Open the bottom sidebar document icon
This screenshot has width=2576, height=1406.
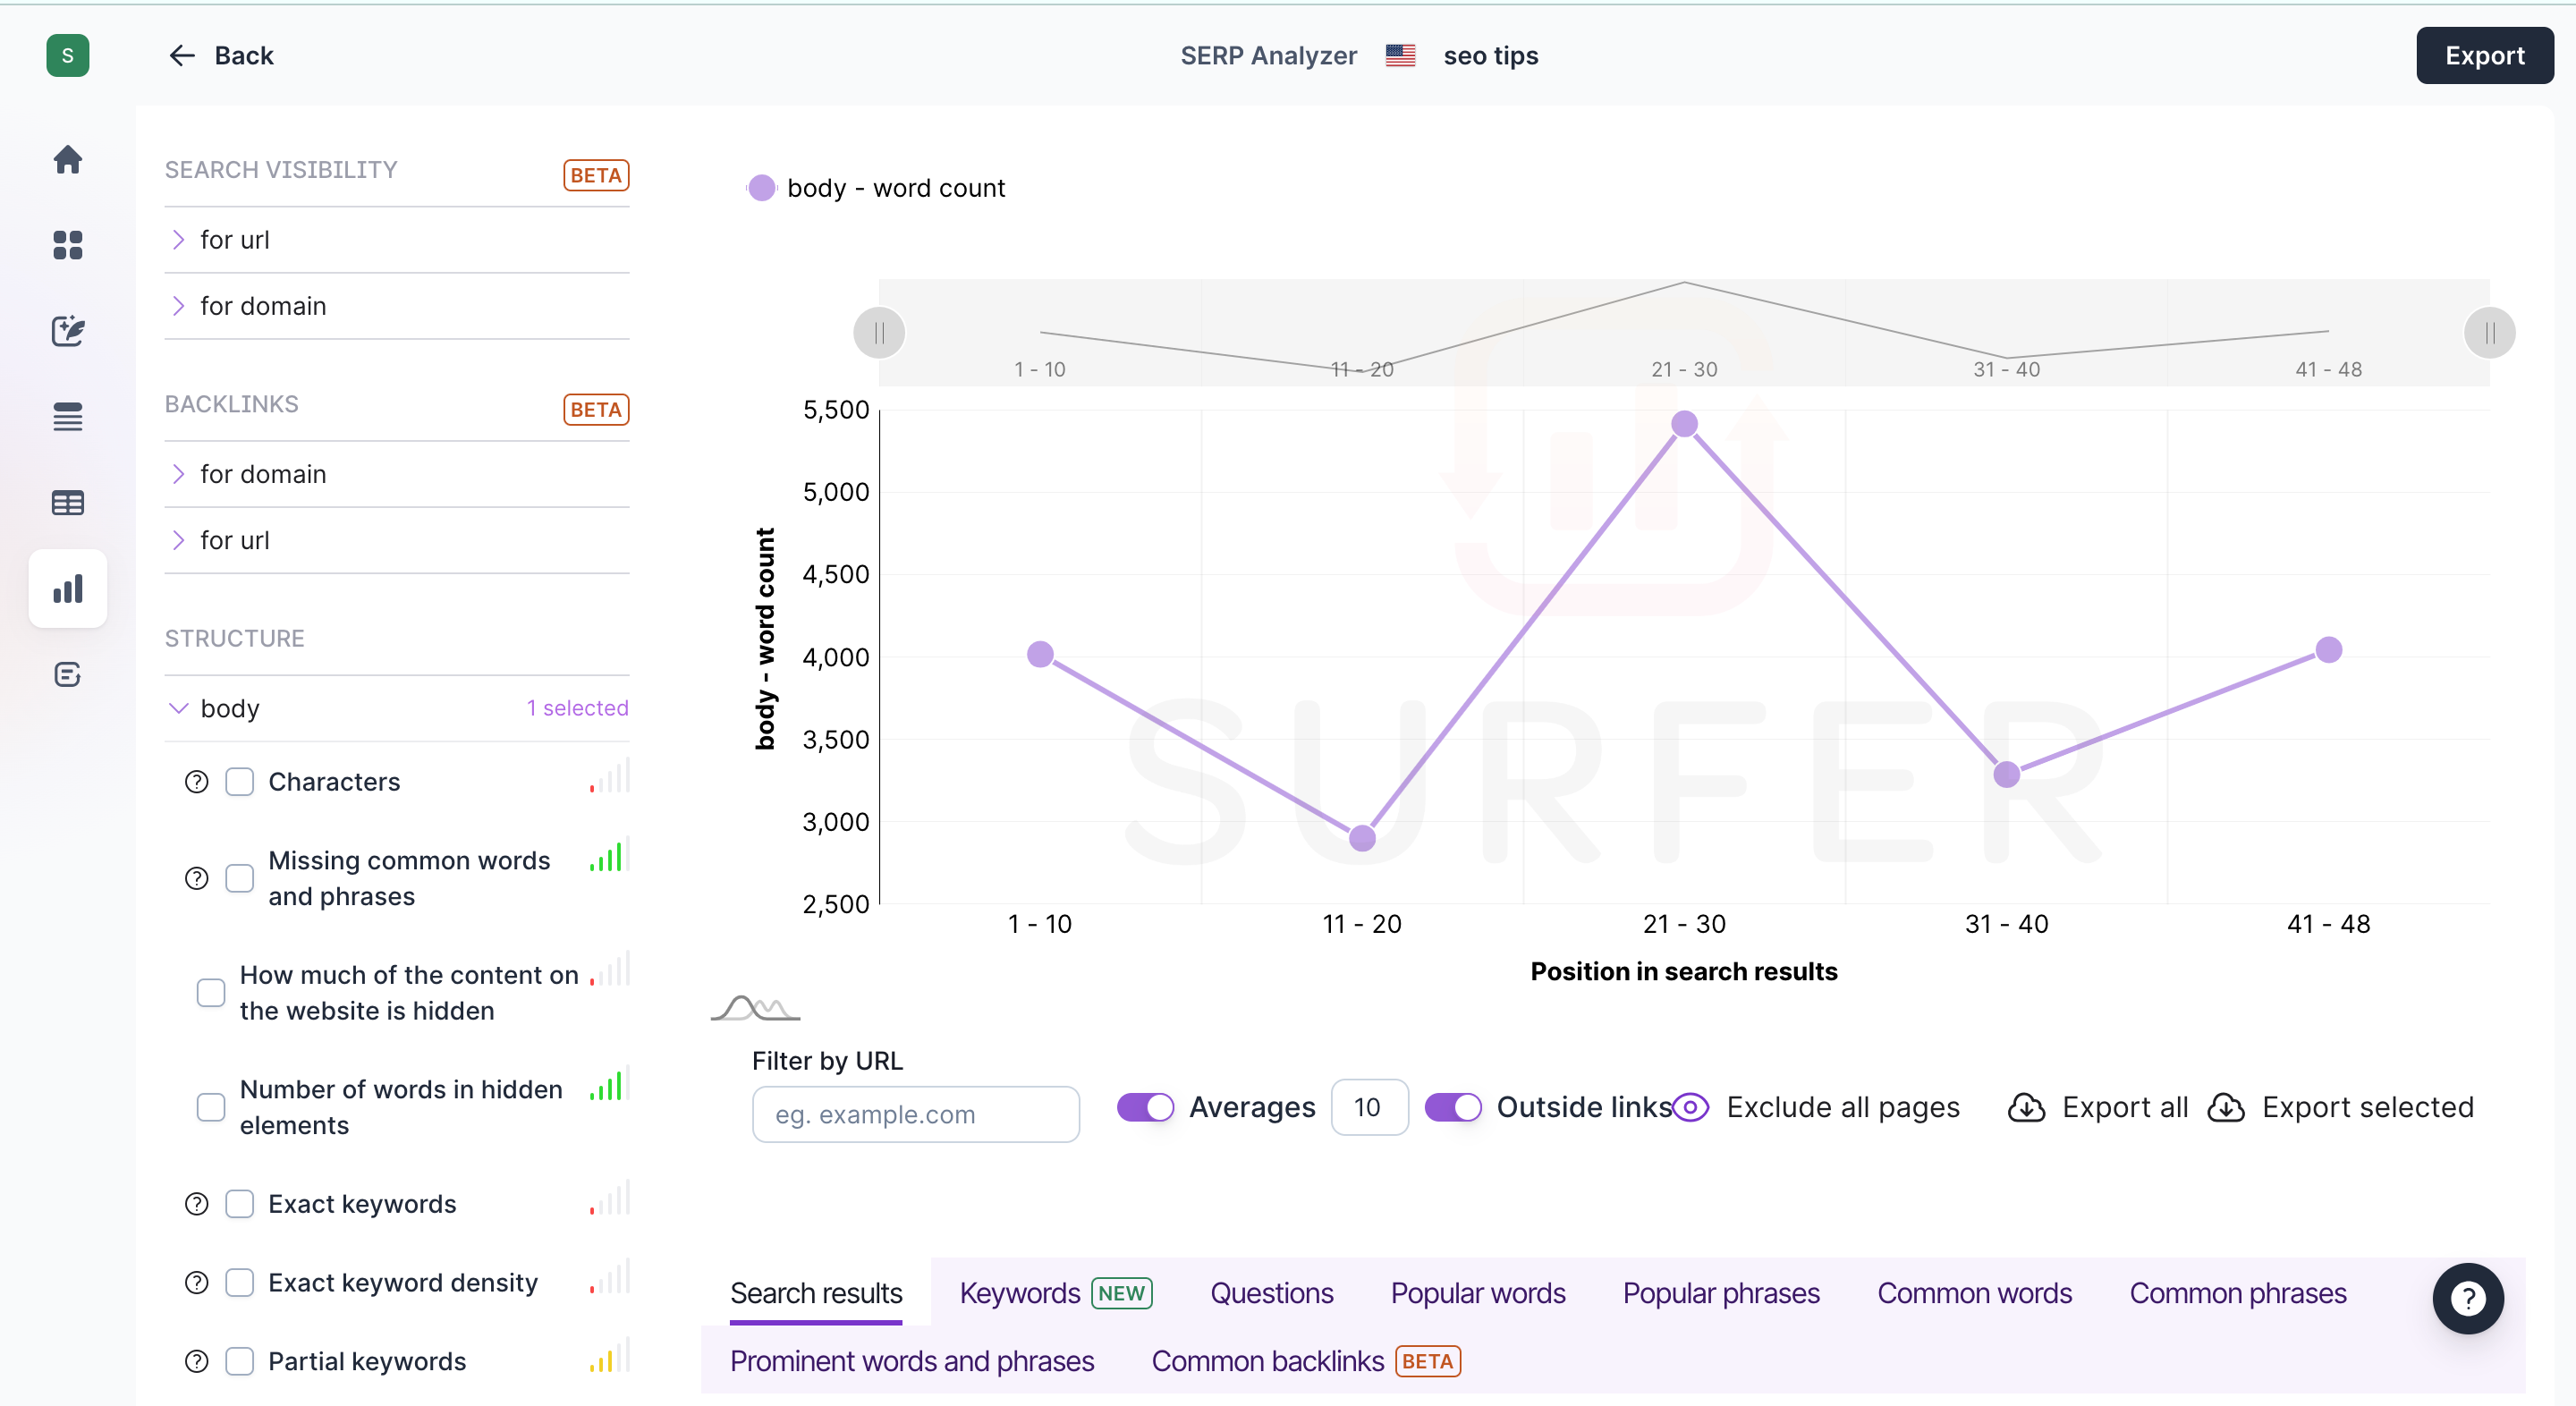pyautogui.click(x=67, y=674)
